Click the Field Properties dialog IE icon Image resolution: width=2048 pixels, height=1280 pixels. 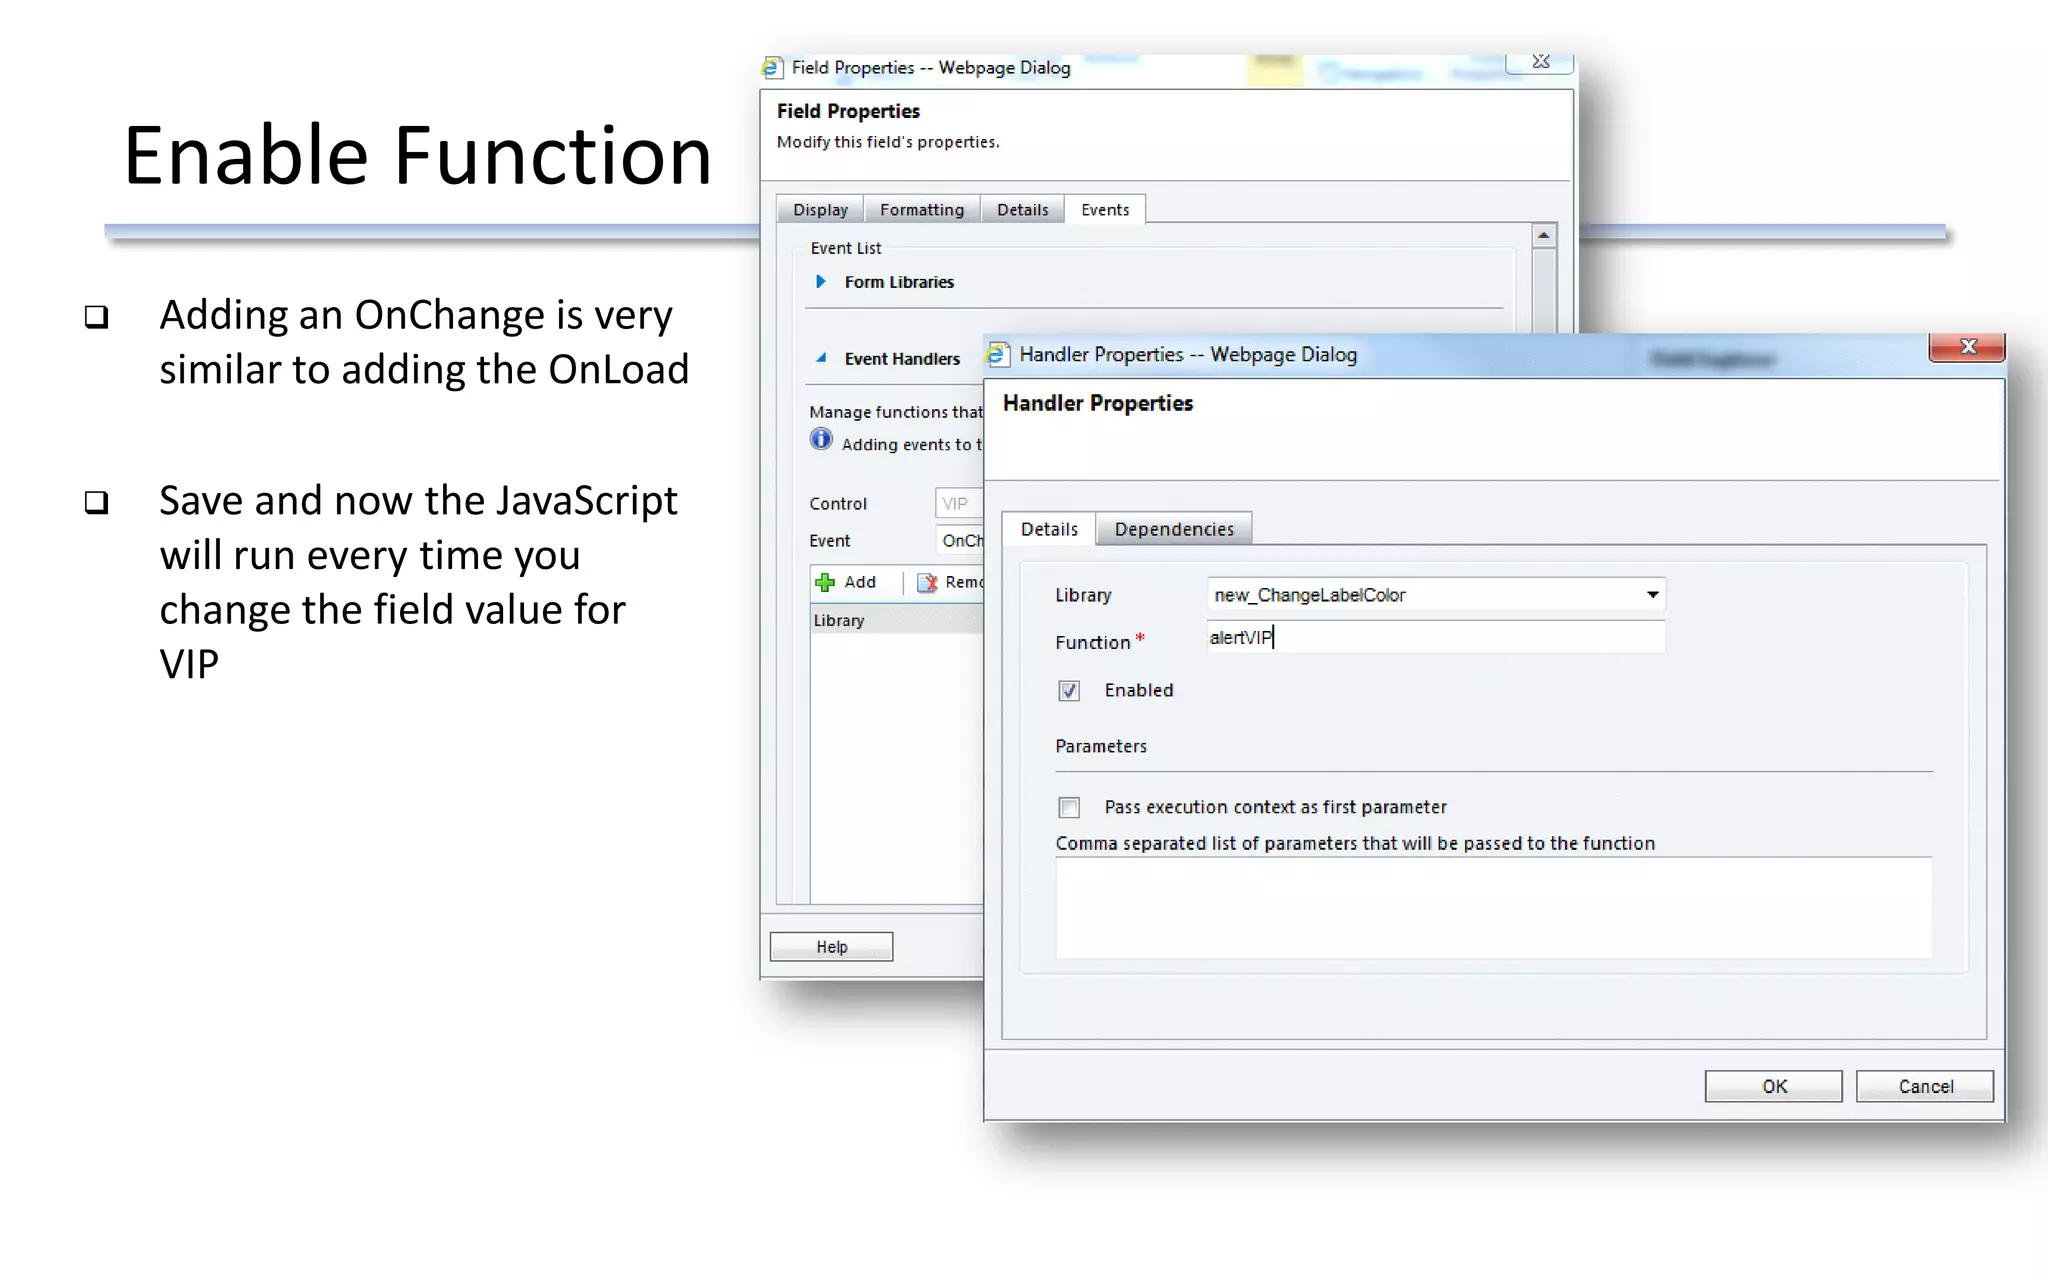point(771,68)
